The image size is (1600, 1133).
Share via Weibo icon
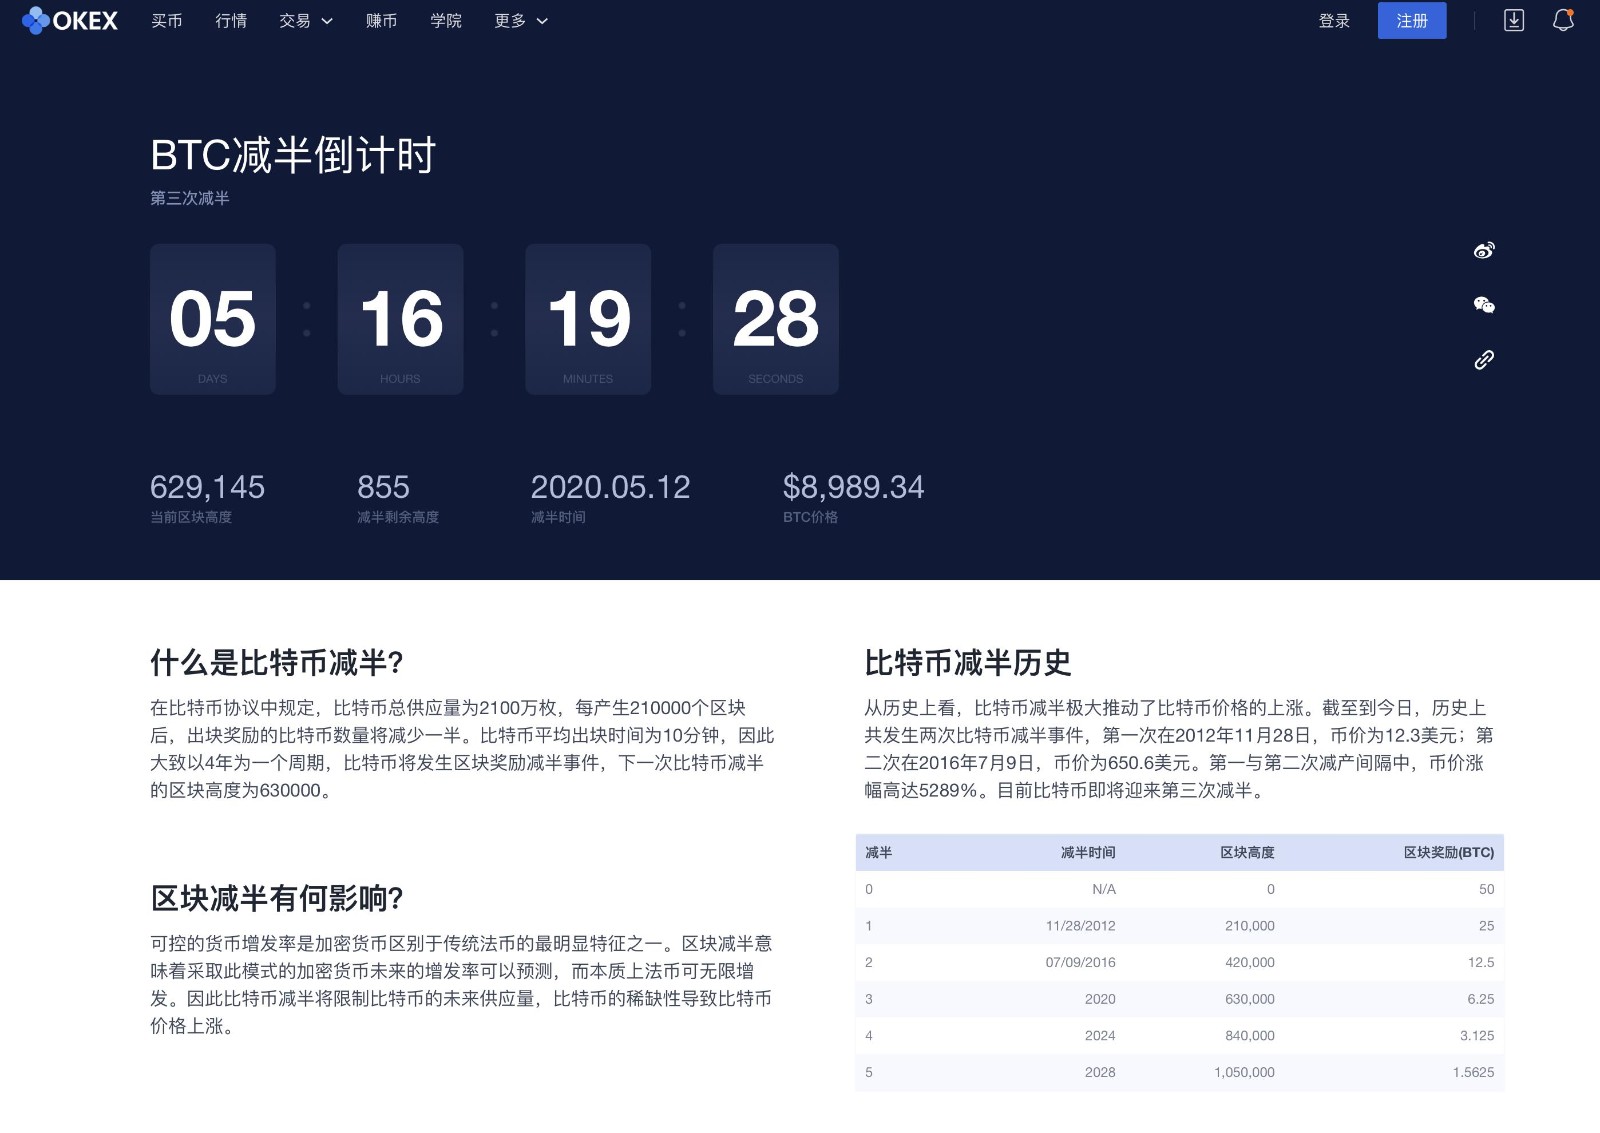click(x=1484, y=250)
